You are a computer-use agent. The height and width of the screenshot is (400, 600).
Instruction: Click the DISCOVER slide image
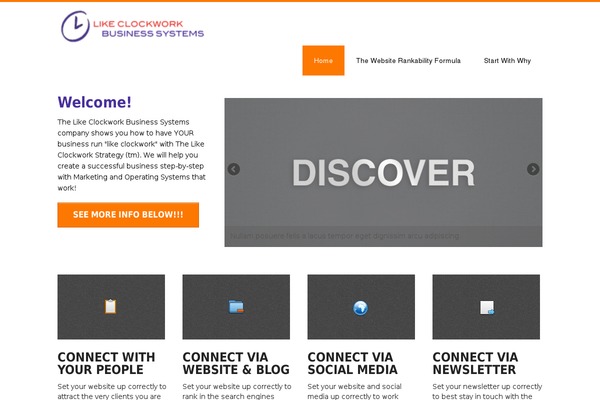(383, 172)
